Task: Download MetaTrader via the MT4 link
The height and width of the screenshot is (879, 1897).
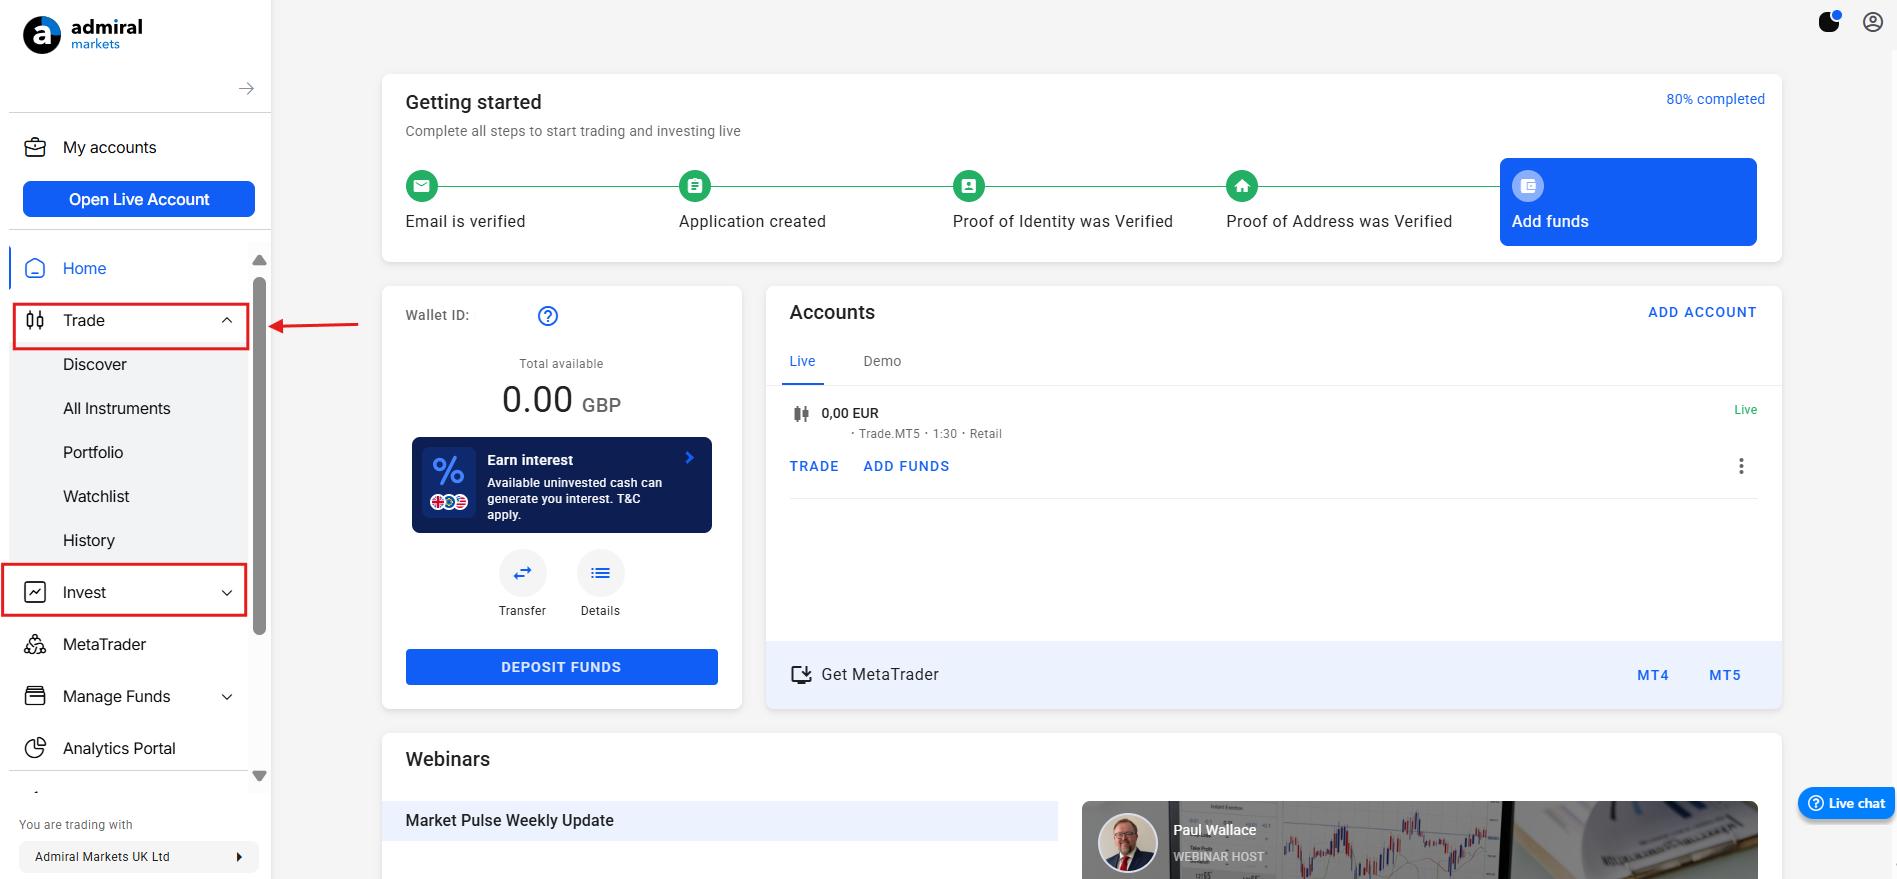Action: pyautogui.click(x=1653, y=675)
